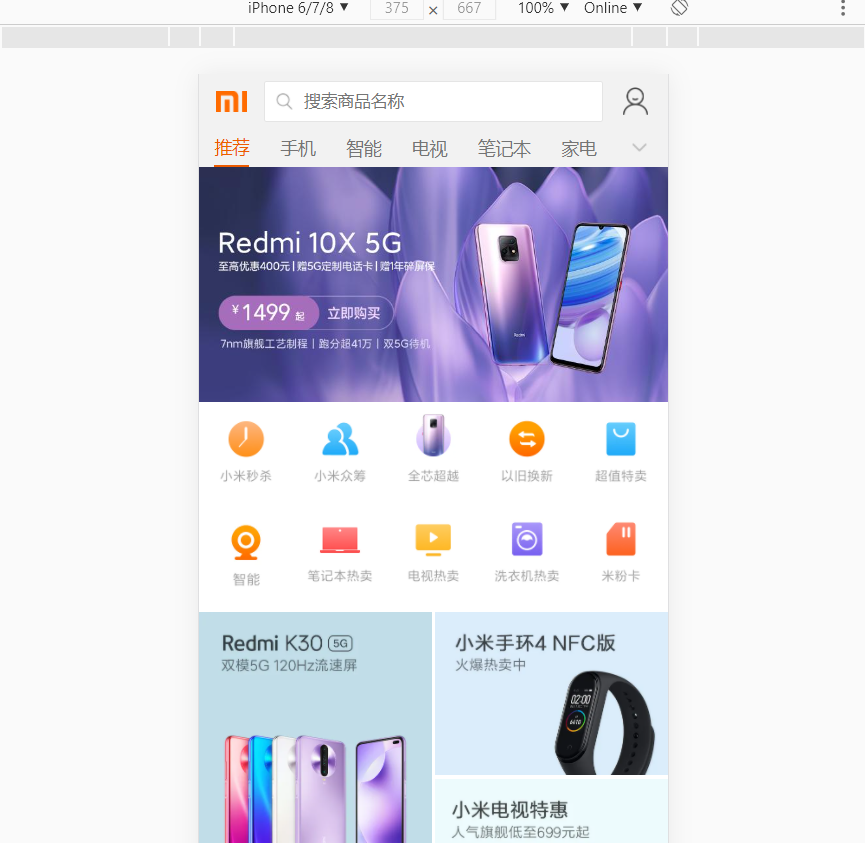865x843 pixels.
Task: Click the ¥1499 price pill
Action: (x=269, y=313)
